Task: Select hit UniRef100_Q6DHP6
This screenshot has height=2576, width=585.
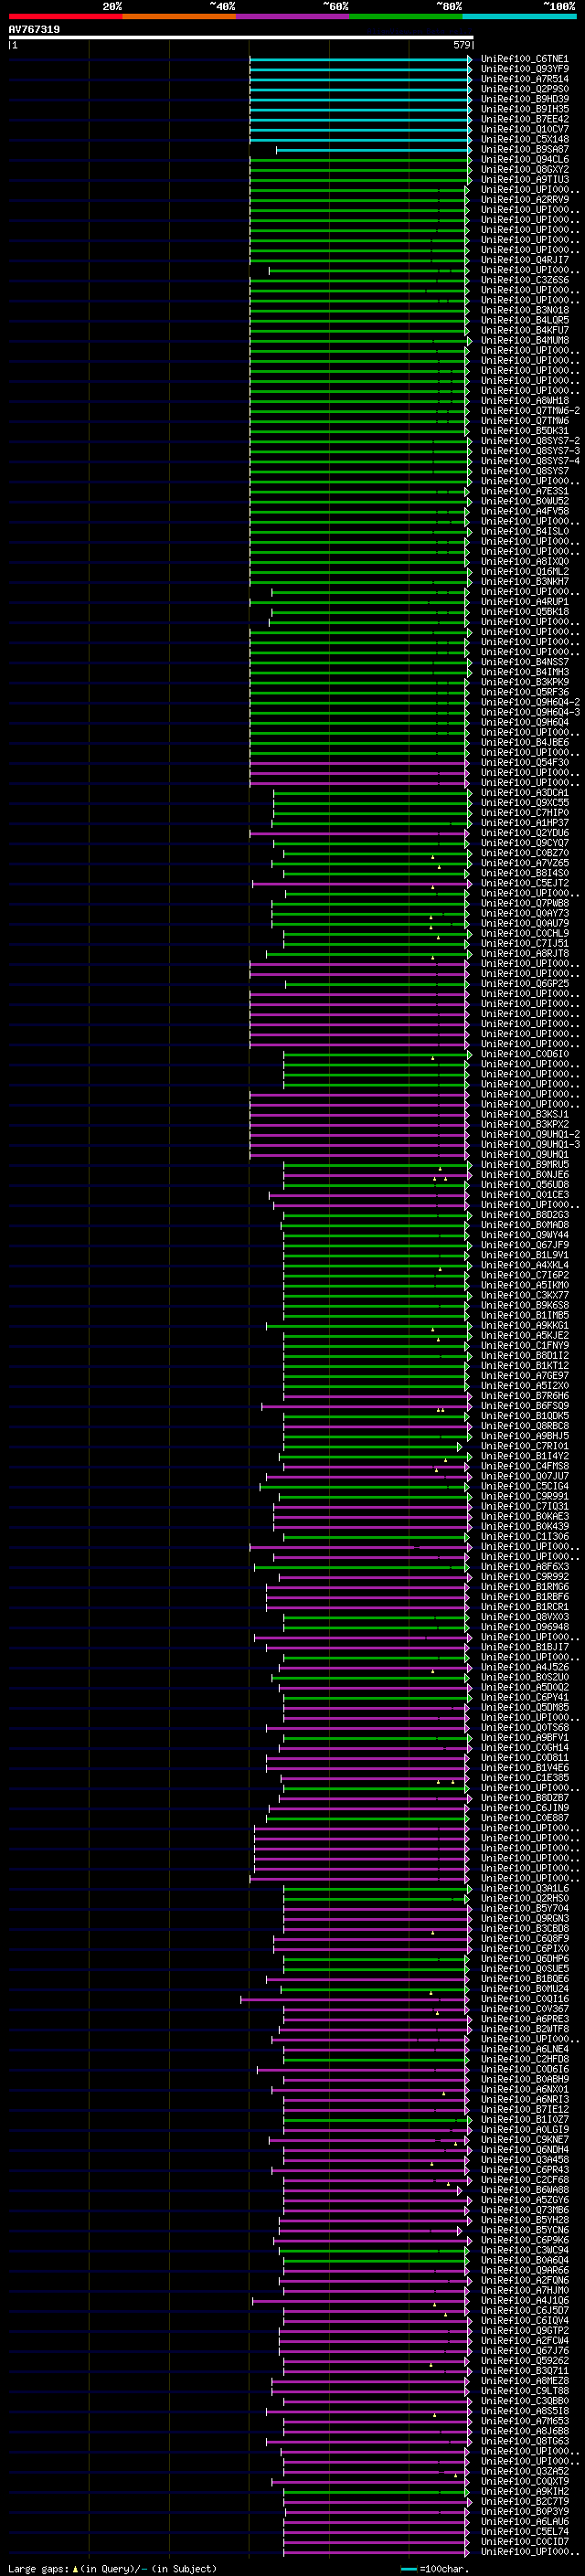Action: [x=524, y=1958]
